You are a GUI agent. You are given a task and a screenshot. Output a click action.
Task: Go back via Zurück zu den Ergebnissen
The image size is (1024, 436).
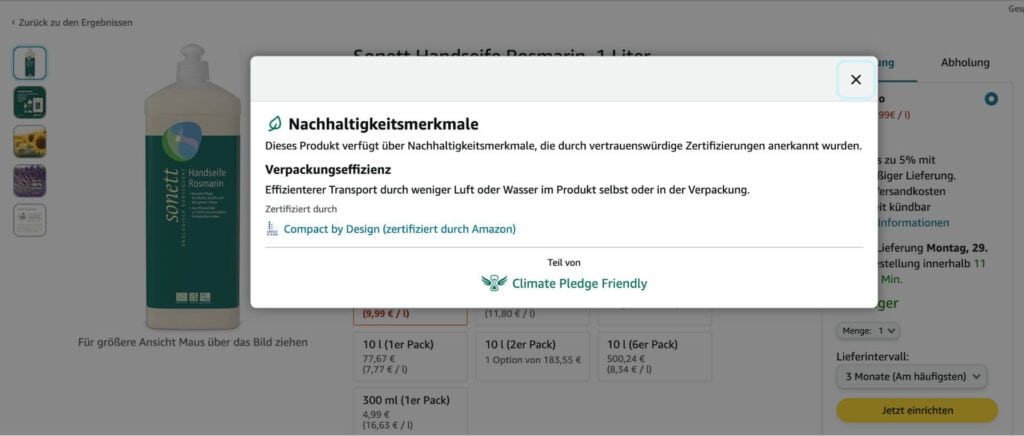[72, 22]
